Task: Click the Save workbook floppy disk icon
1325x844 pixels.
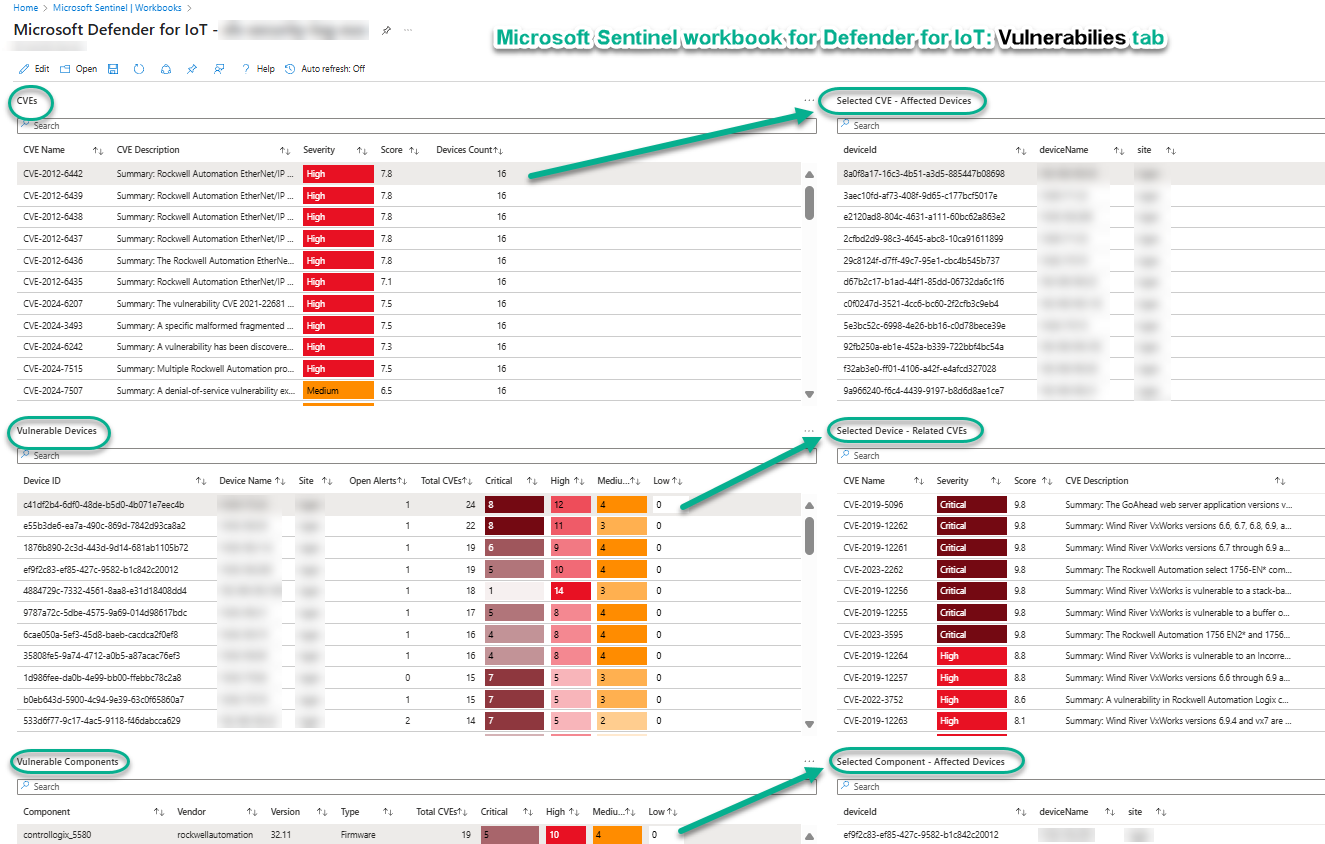Action: (113, 69)
